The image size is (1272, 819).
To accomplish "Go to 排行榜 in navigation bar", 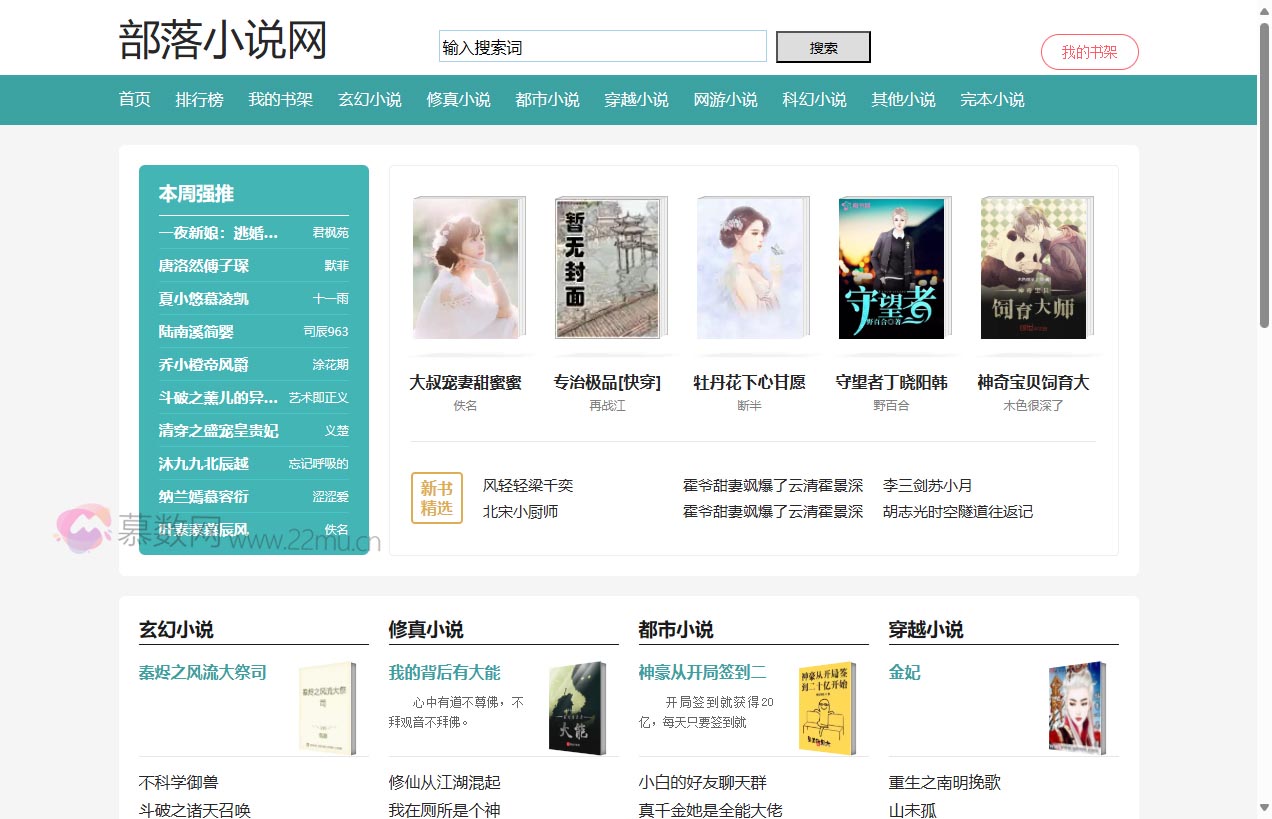I will [x=199, y=100].
